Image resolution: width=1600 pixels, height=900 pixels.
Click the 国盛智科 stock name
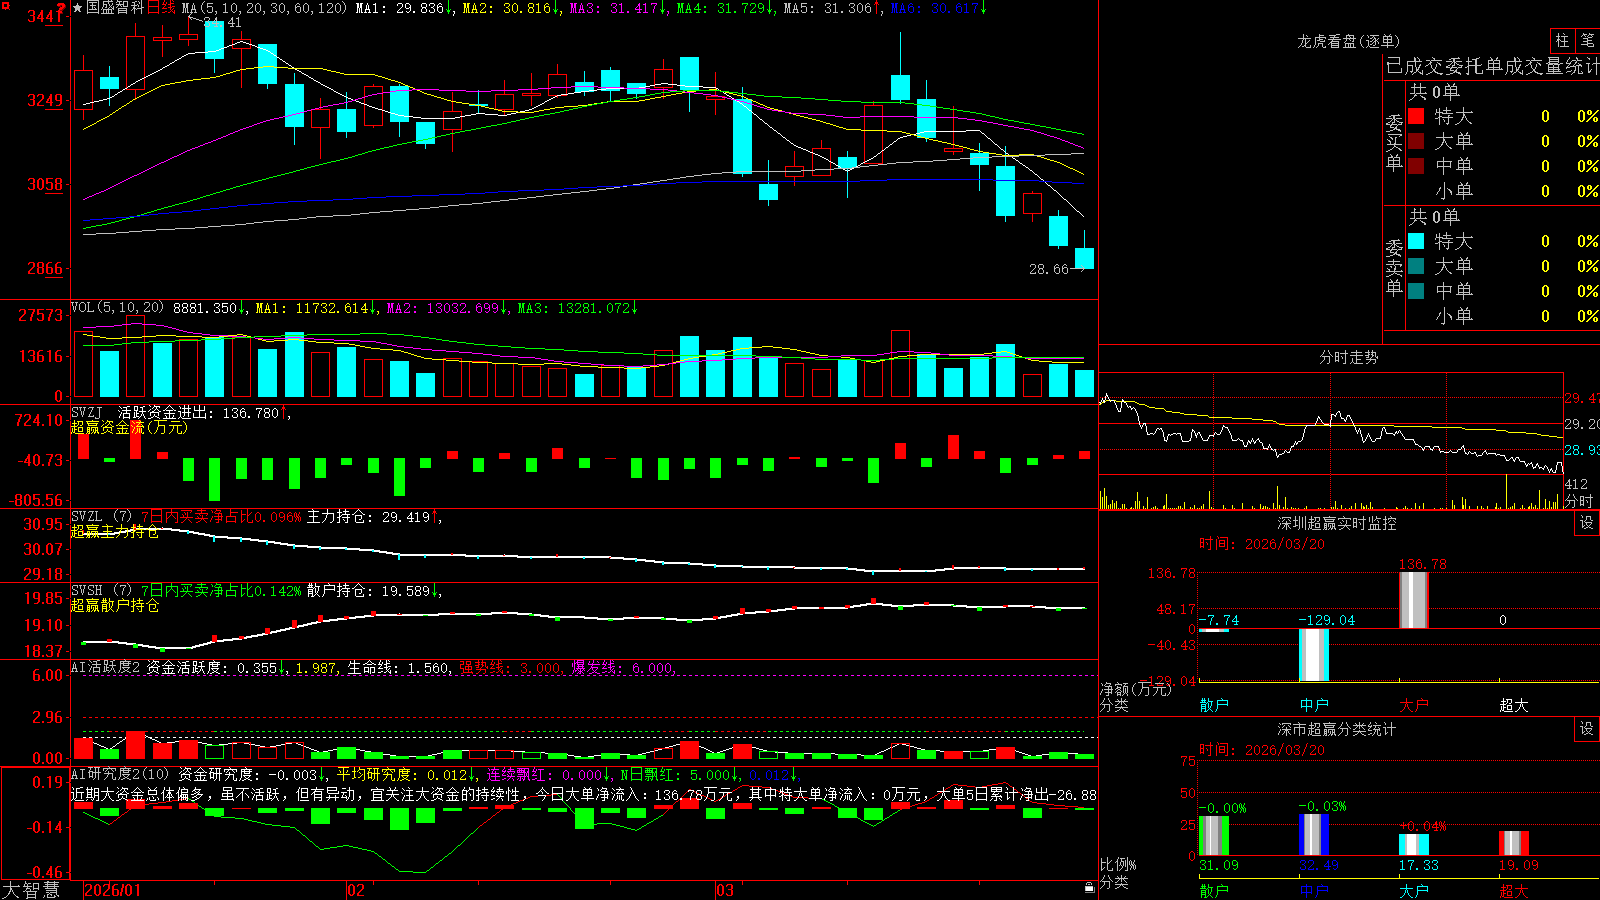point(115,8)
